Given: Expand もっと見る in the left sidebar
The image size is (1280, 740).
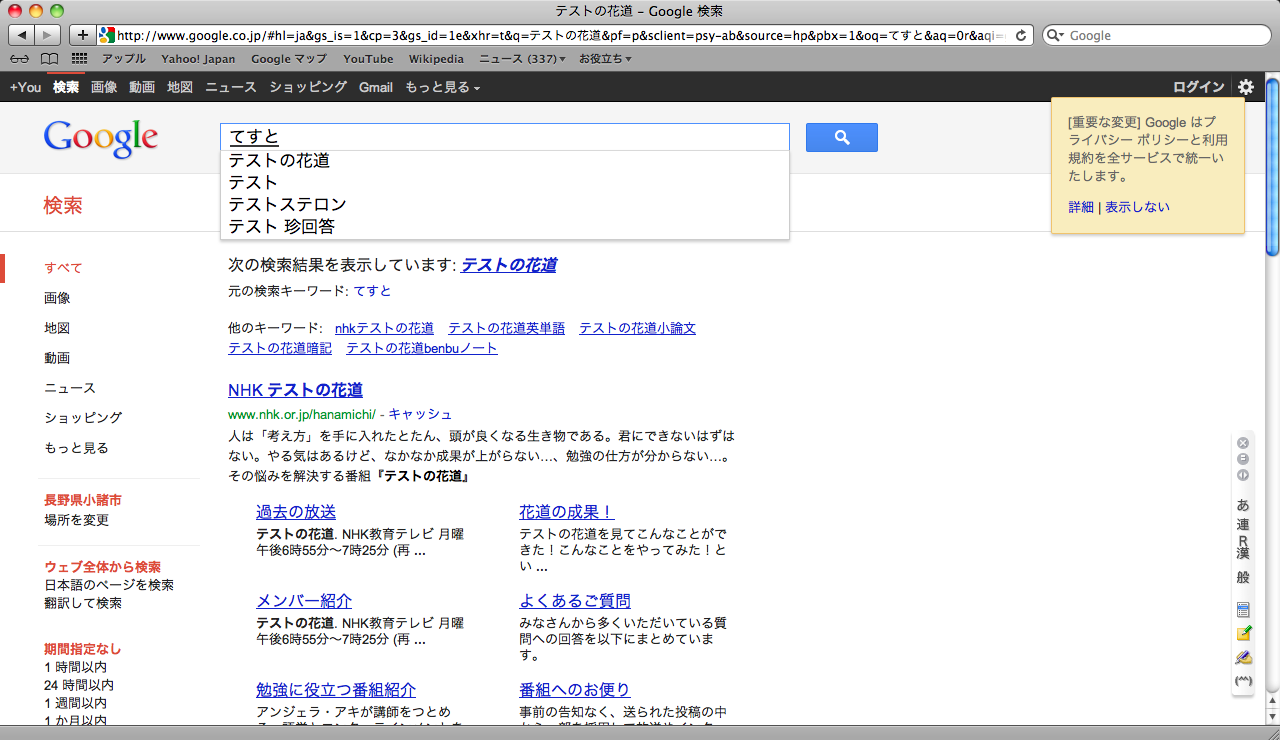Looking at the screenshot, I should [76, 448].
